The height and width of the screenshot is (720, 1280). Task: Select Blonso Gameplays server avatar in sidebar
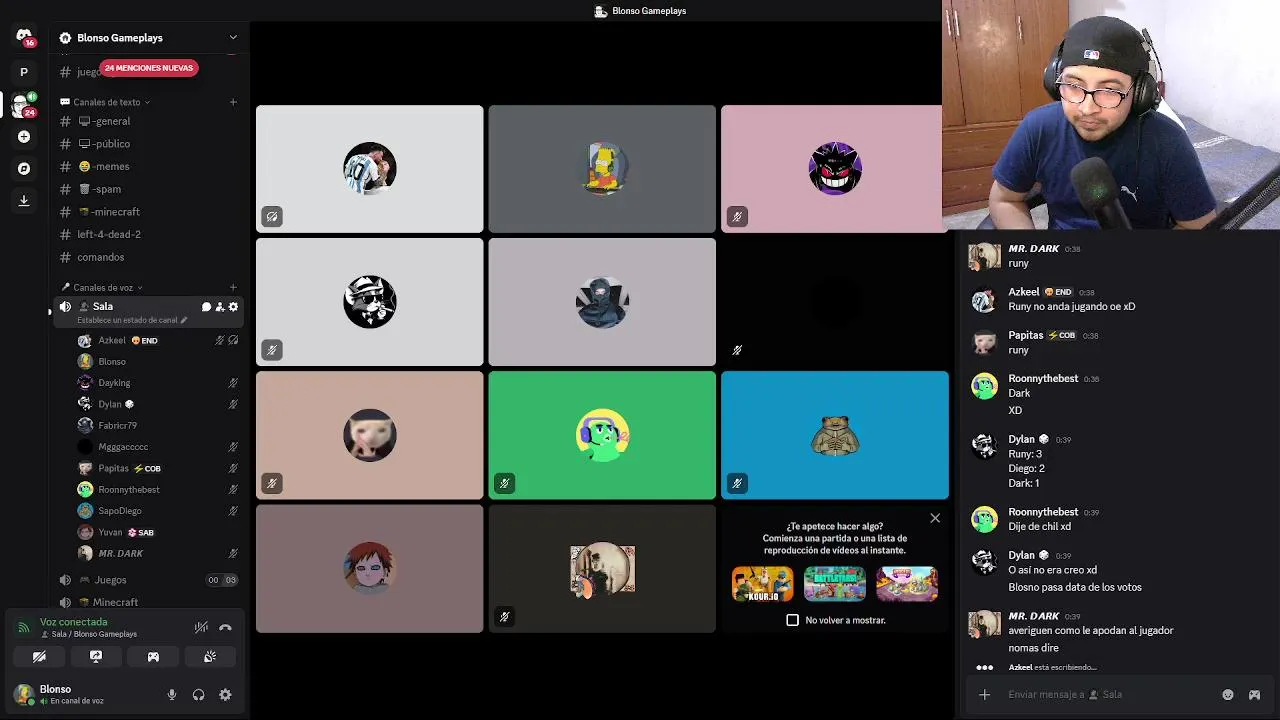[x=22, y=104]
